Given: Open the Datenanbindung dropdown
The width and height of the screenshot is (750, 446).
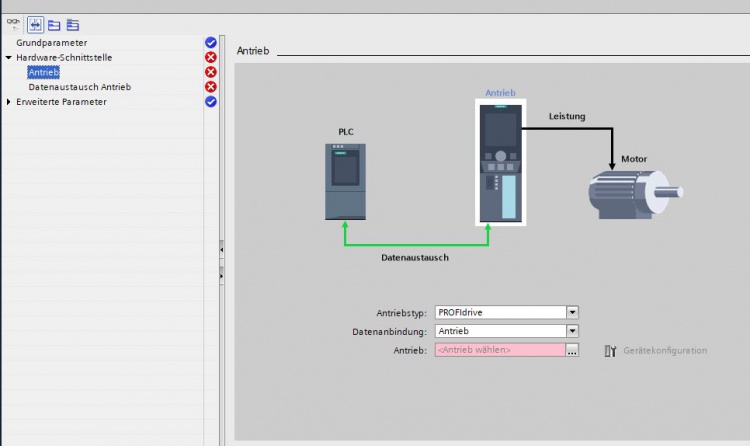Looking at the screenshot, I should [x=572, y=331].
